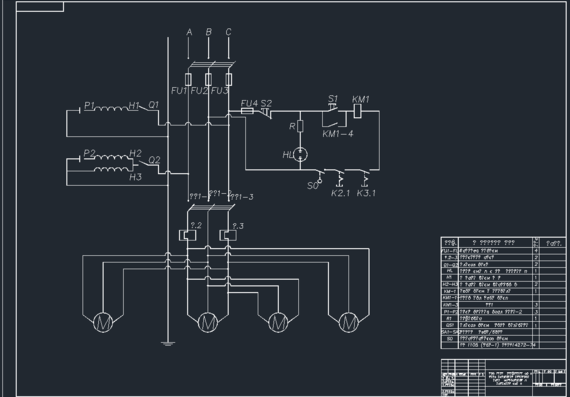The width and height of the screenshot is (570, 397).
Task: Select the KM1-4 auxiliary contact label
Action: 338,134
